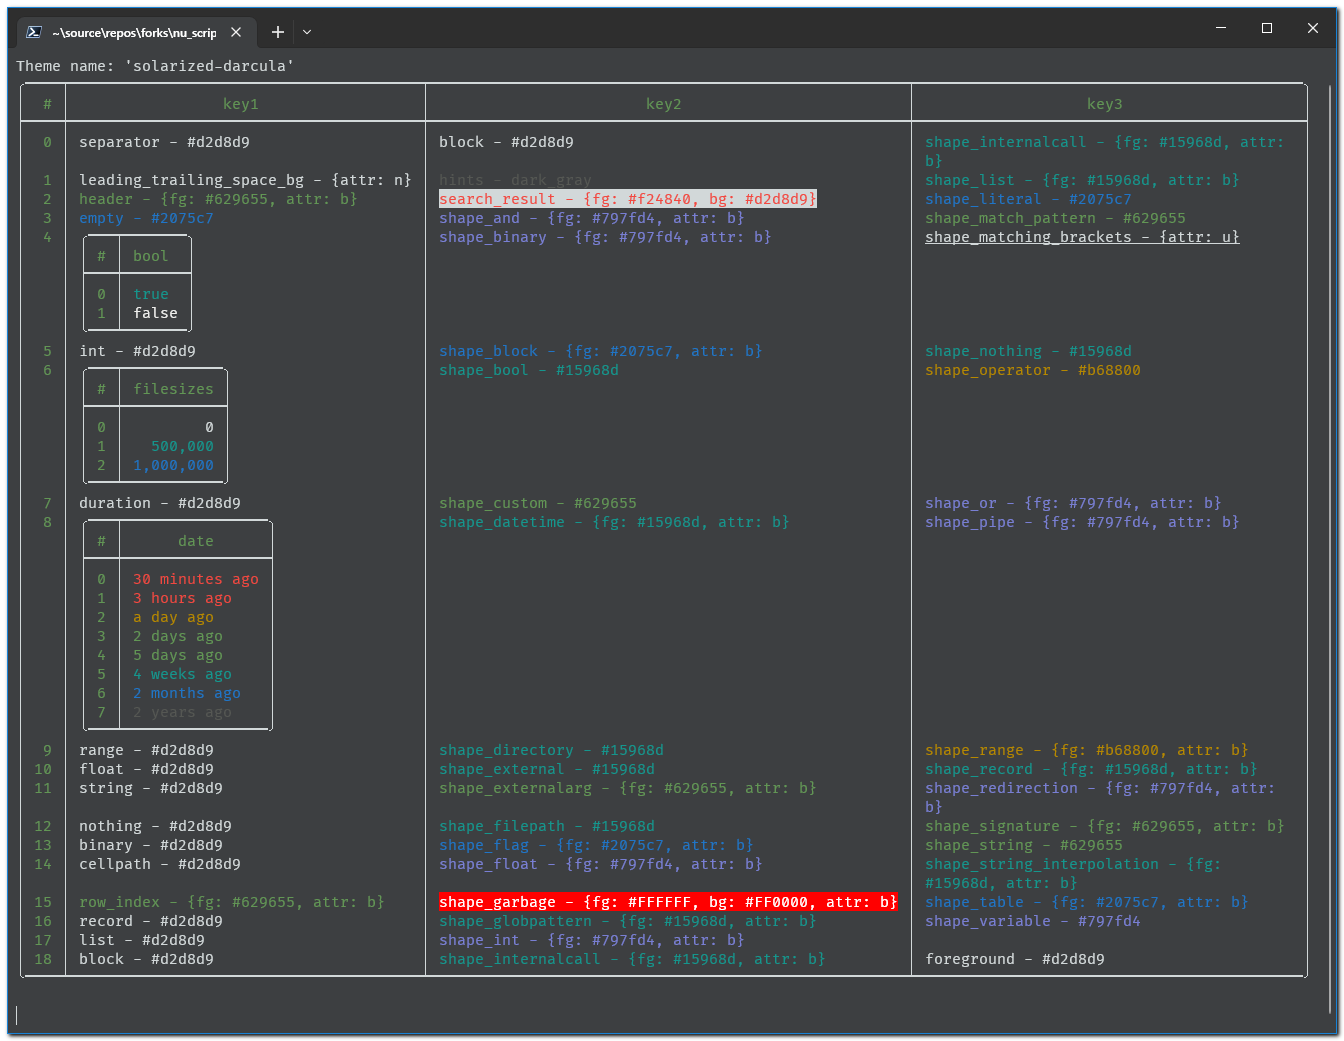Viewport: 1344px width, 1041px height.
Task: Click 'shape_custom - #629655' entry
Action: (538, 503)
